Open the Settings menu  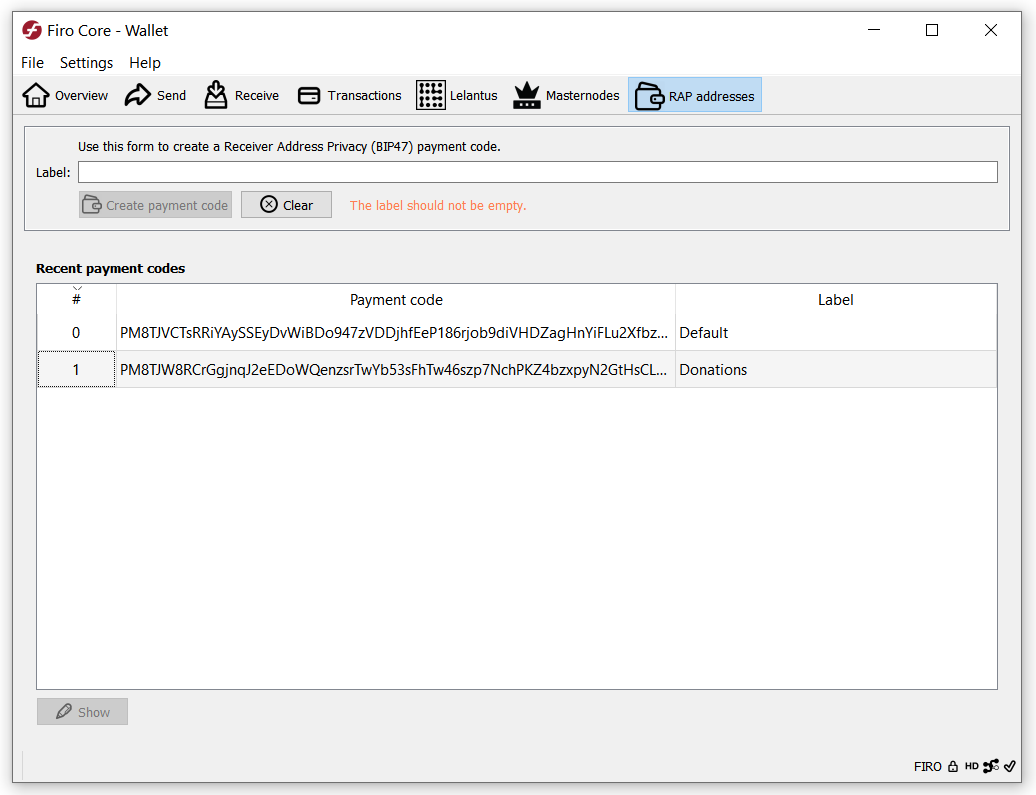(x=87, y=63)
